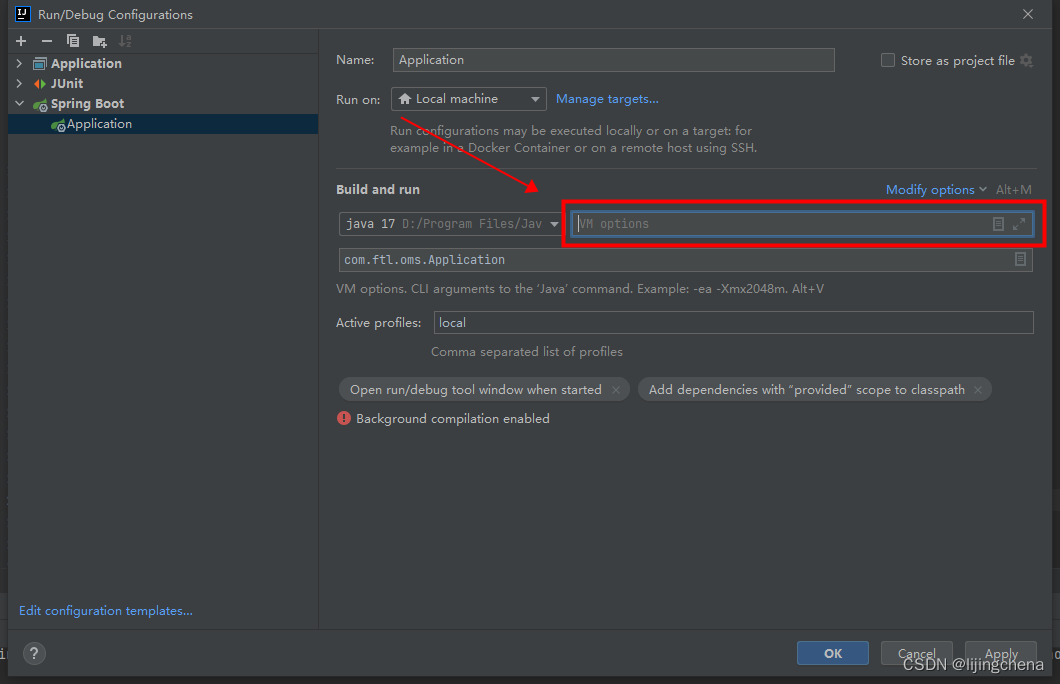Open settings gear beside Store as project file
The width and height of the screenshot is (1060, 684).
[1025, 60]
